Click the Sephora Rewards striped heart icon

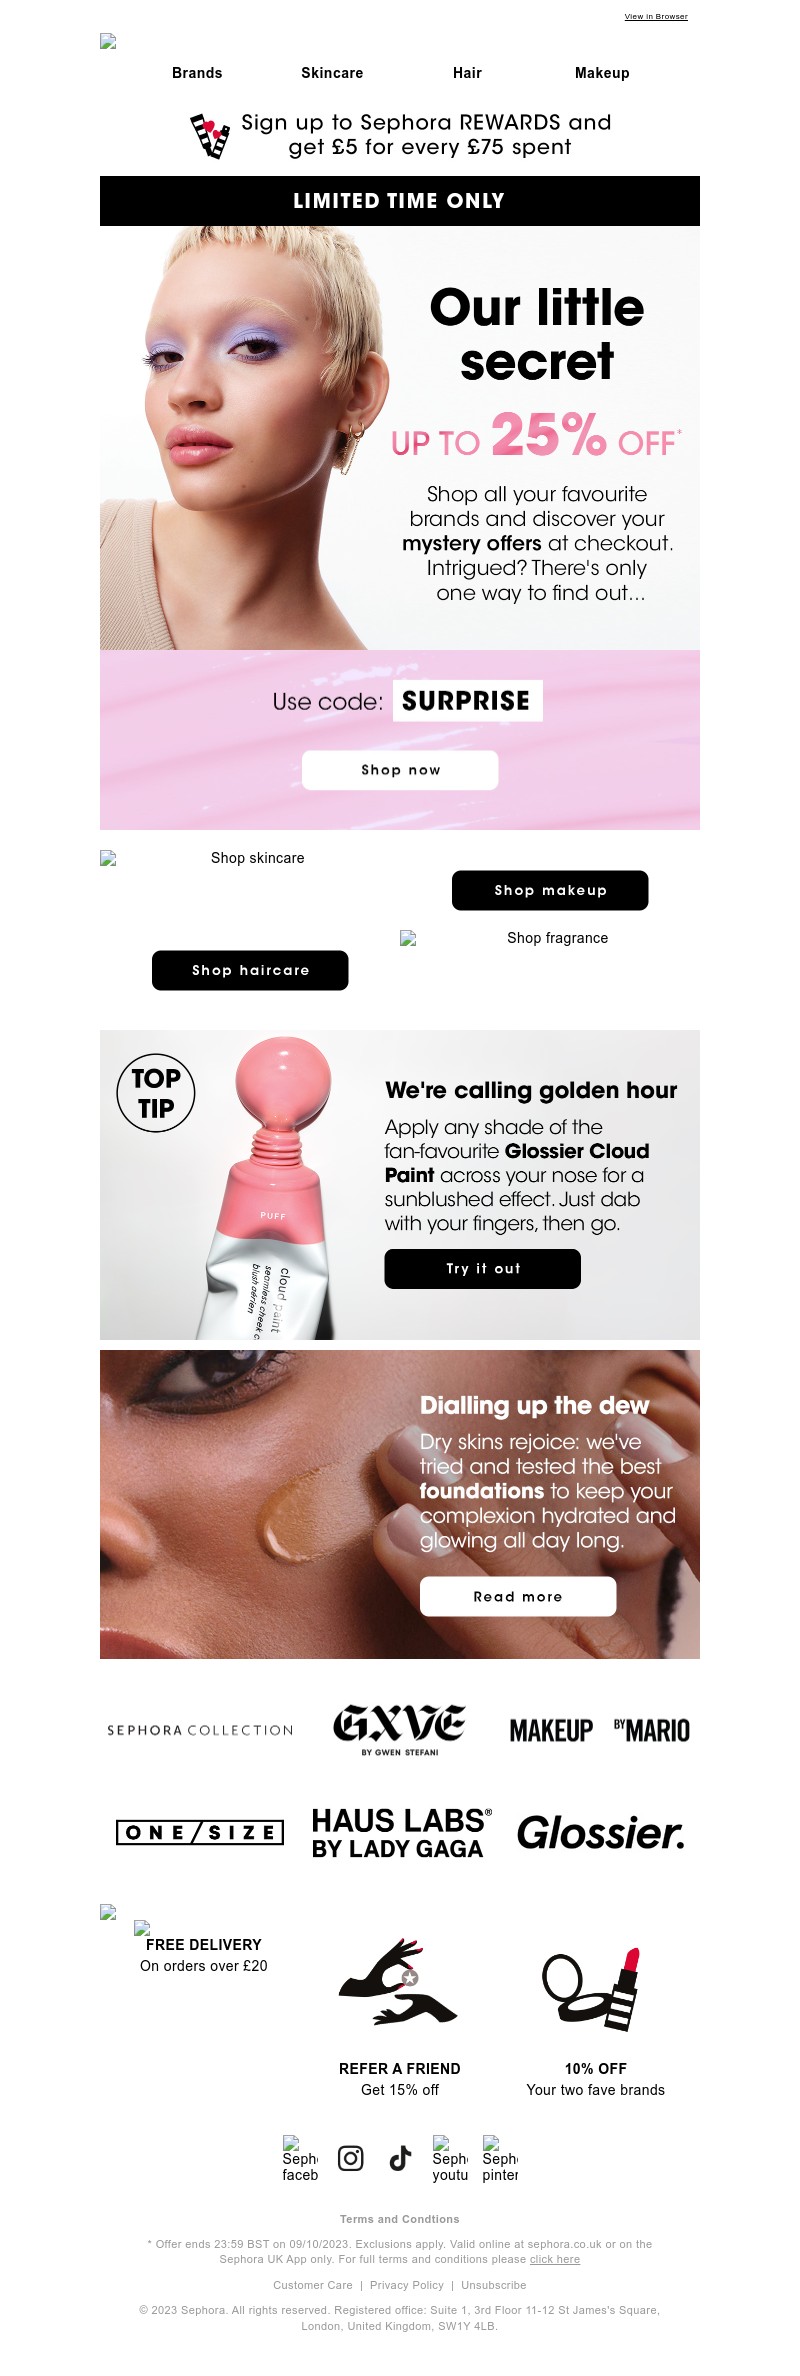click(211, 136)
